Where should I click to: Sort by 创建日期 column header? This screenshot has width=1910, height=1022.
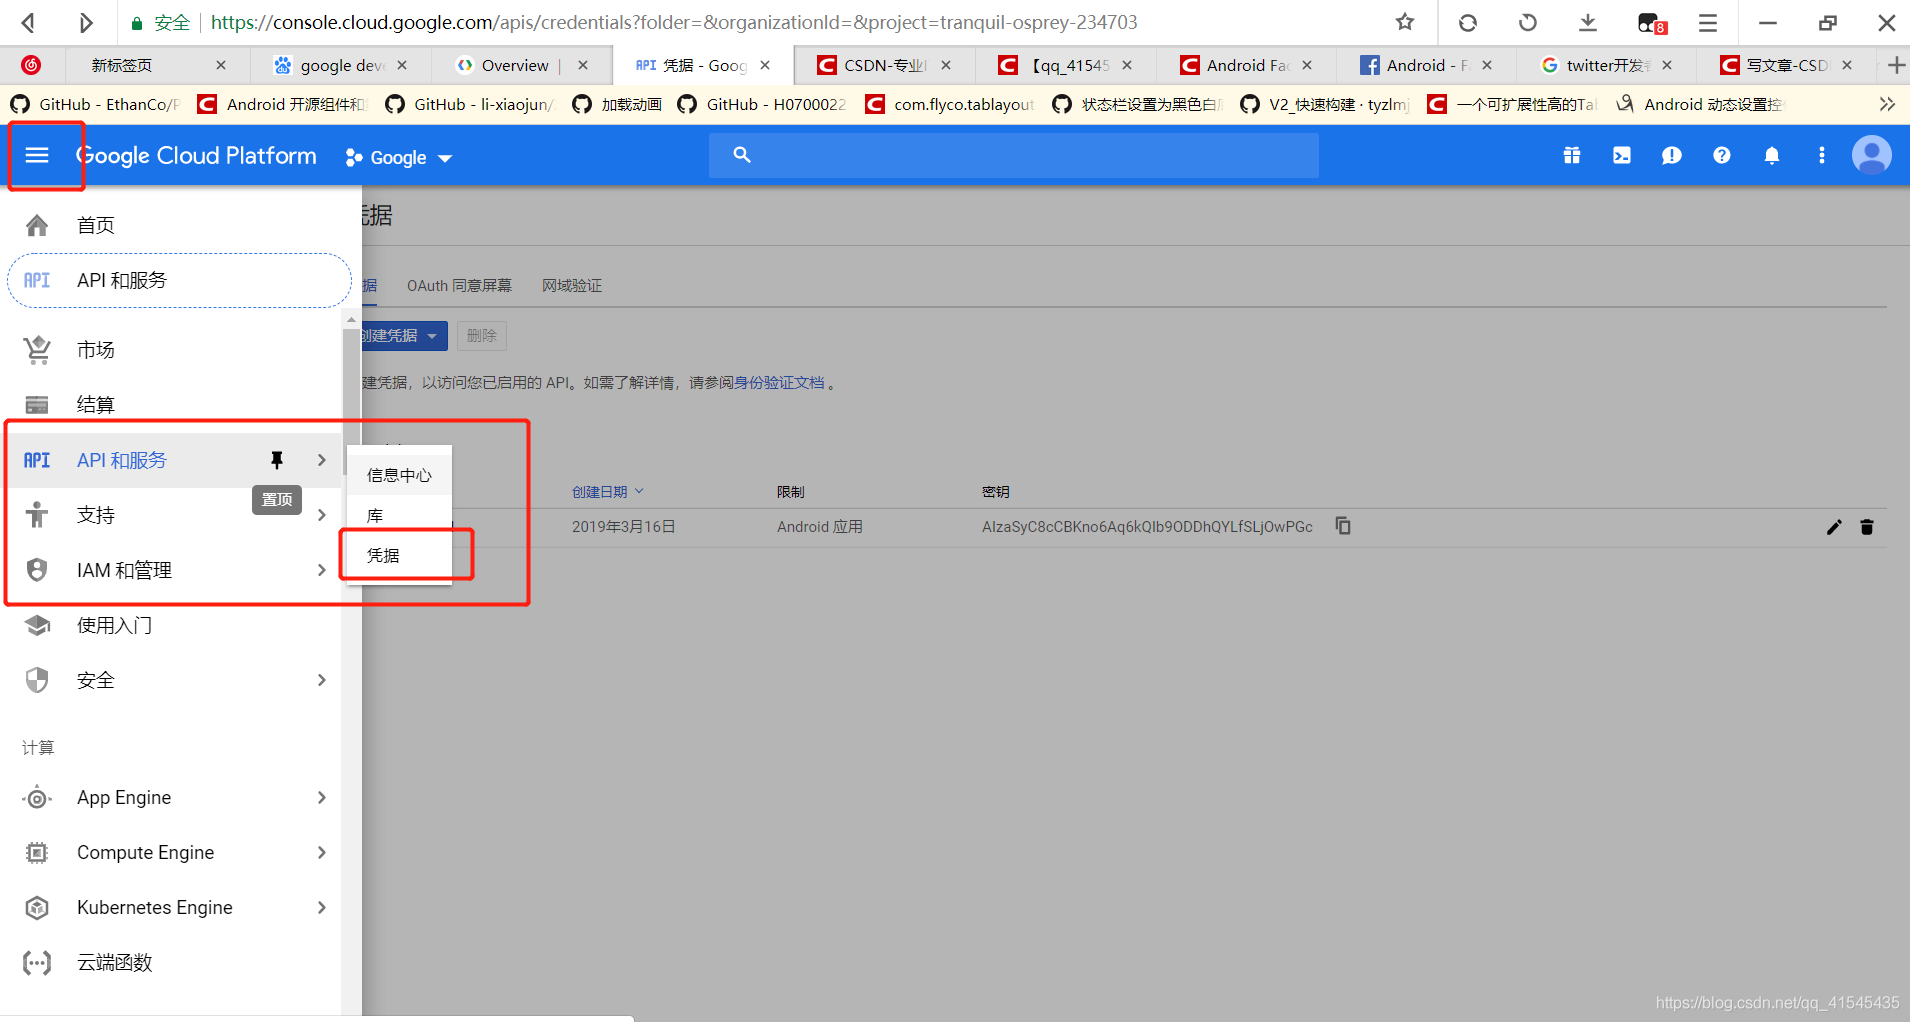[607, 492]
